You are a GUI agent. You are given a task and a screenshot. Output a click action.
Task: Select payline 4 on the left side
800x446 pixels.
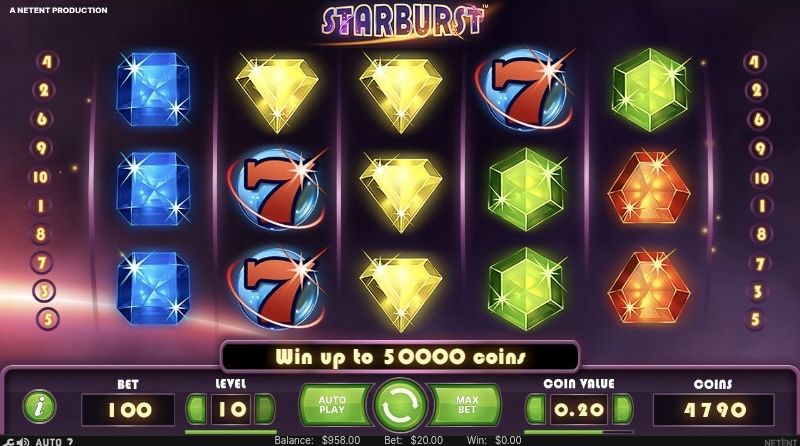(x=47, y=62)
